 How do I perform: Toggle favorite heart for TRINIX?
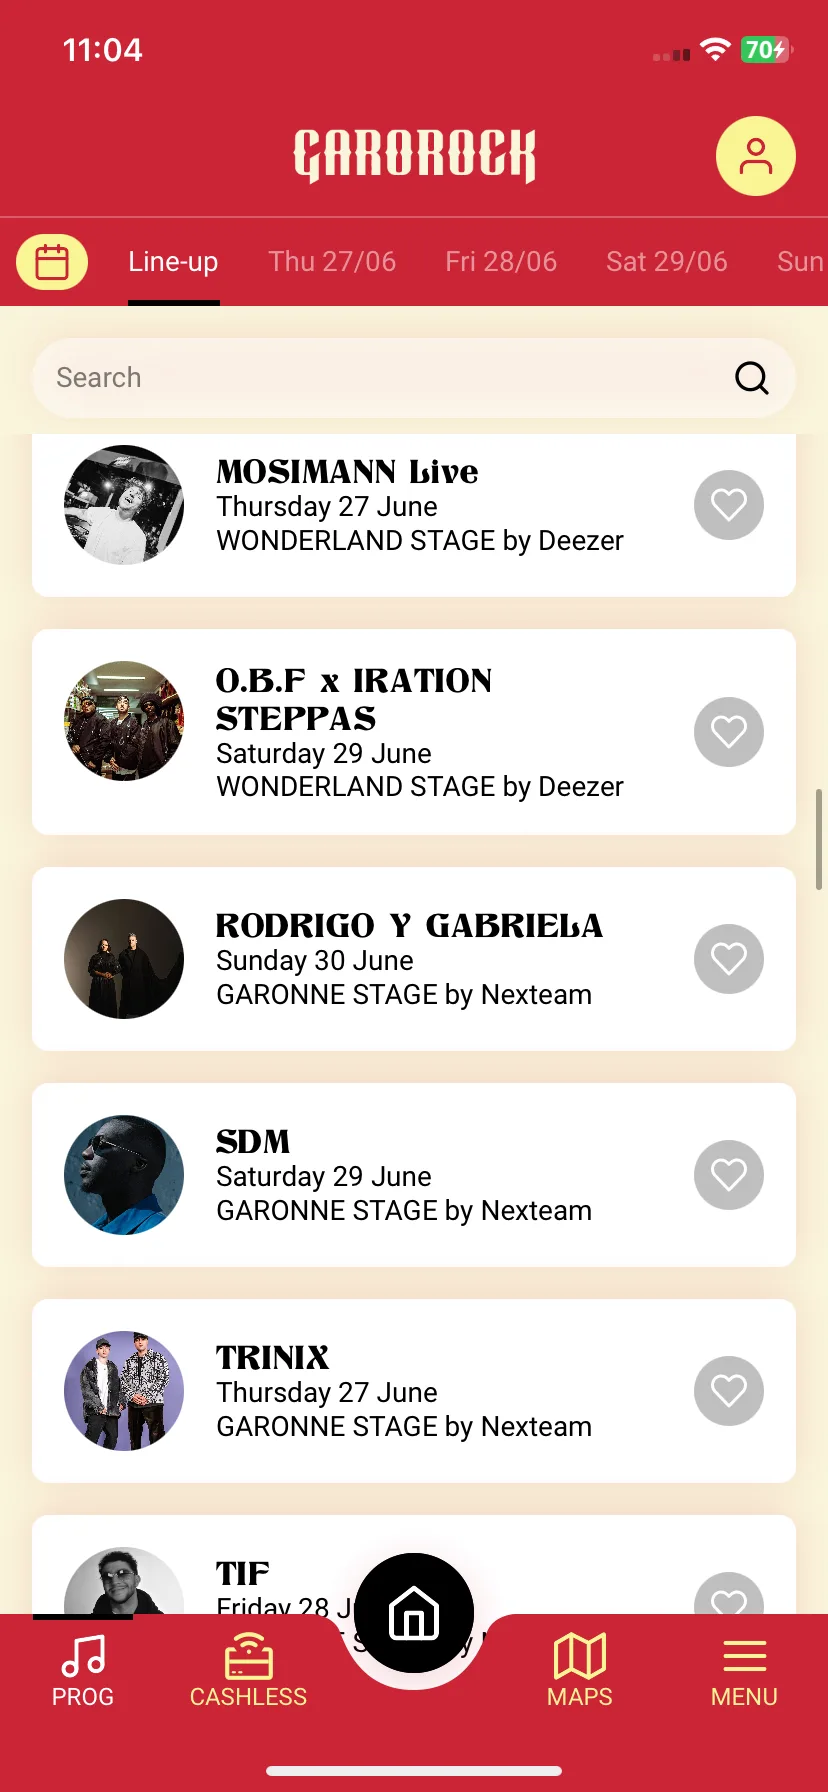coord(729,1391)
